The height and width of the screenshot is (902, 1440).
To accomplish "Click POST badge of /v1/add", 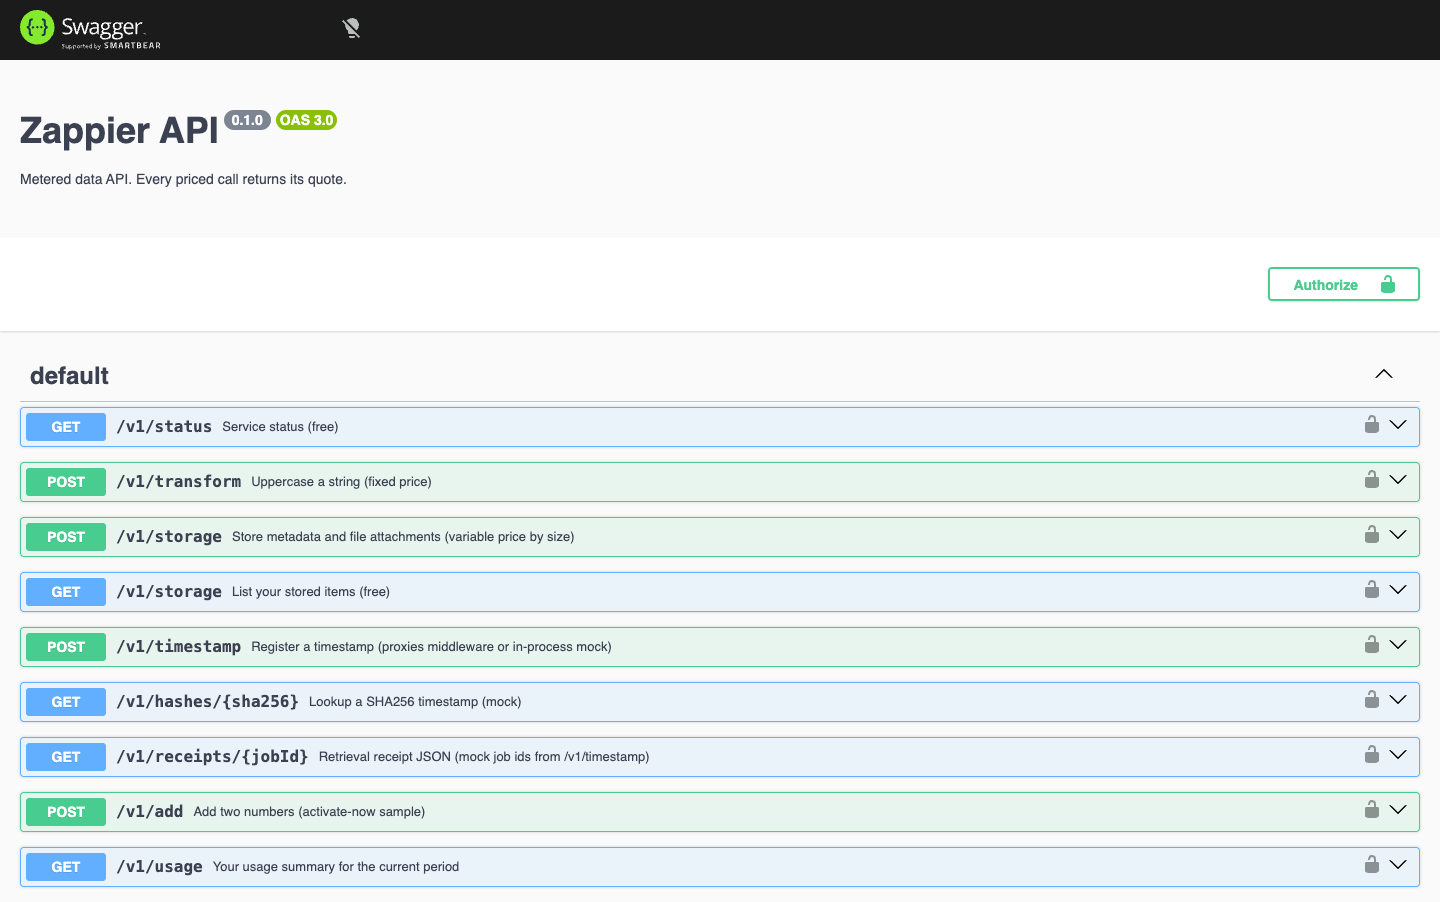I will [x=66, y=812].
